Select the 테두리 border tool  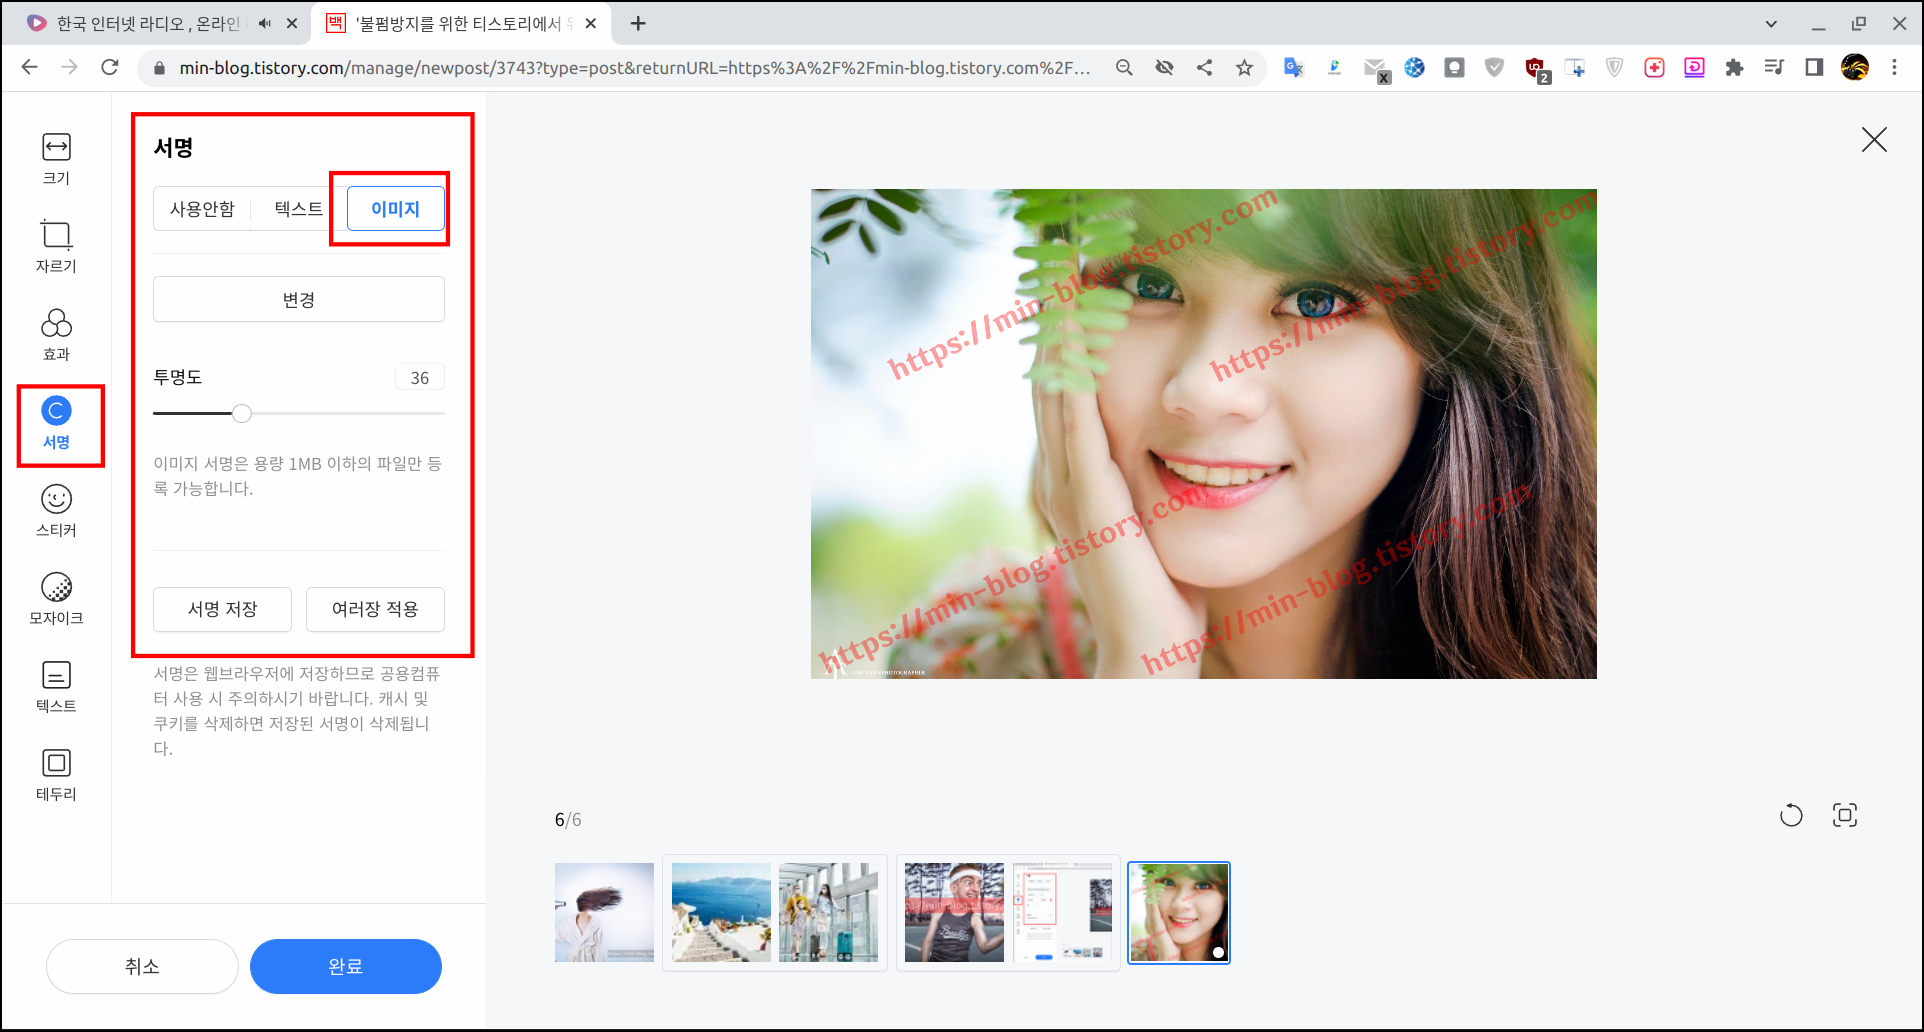click(x=56, y=775)
